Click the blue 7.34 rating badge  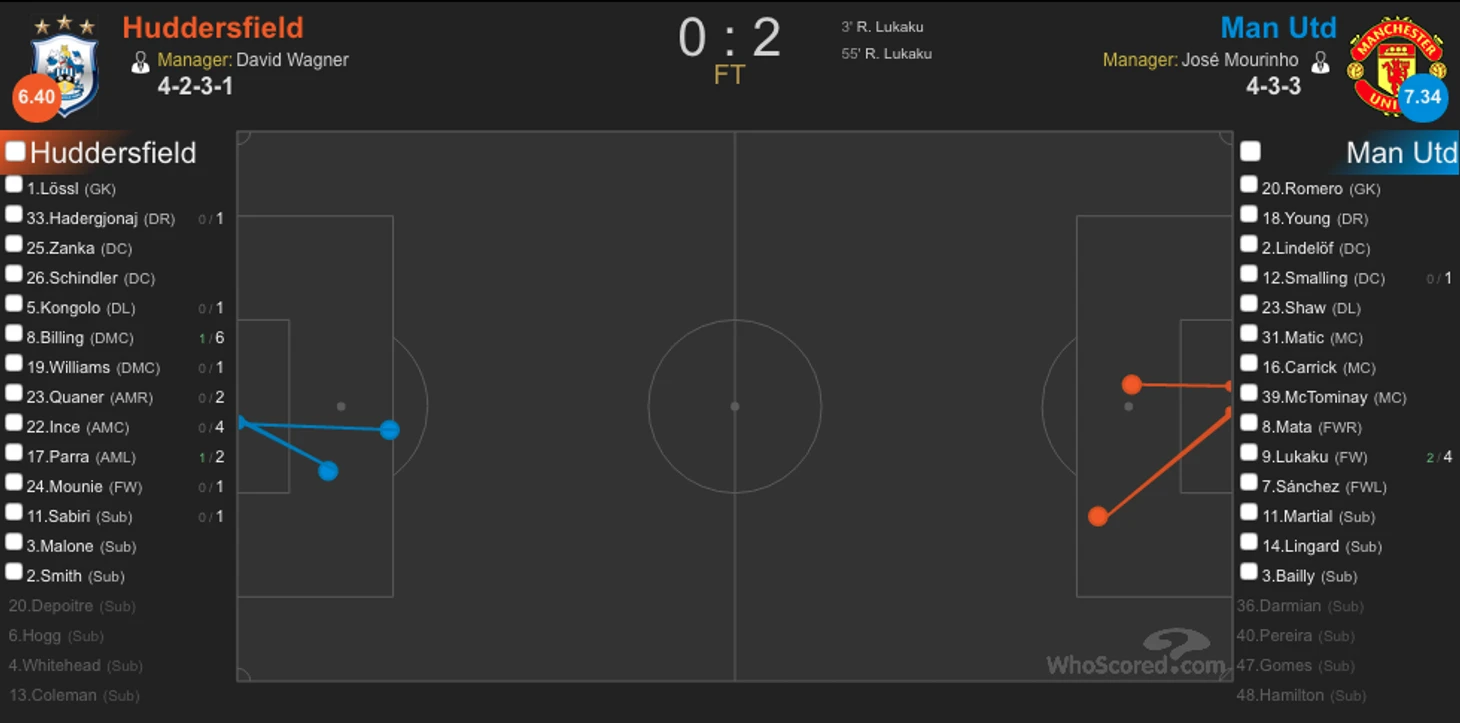1423,97
